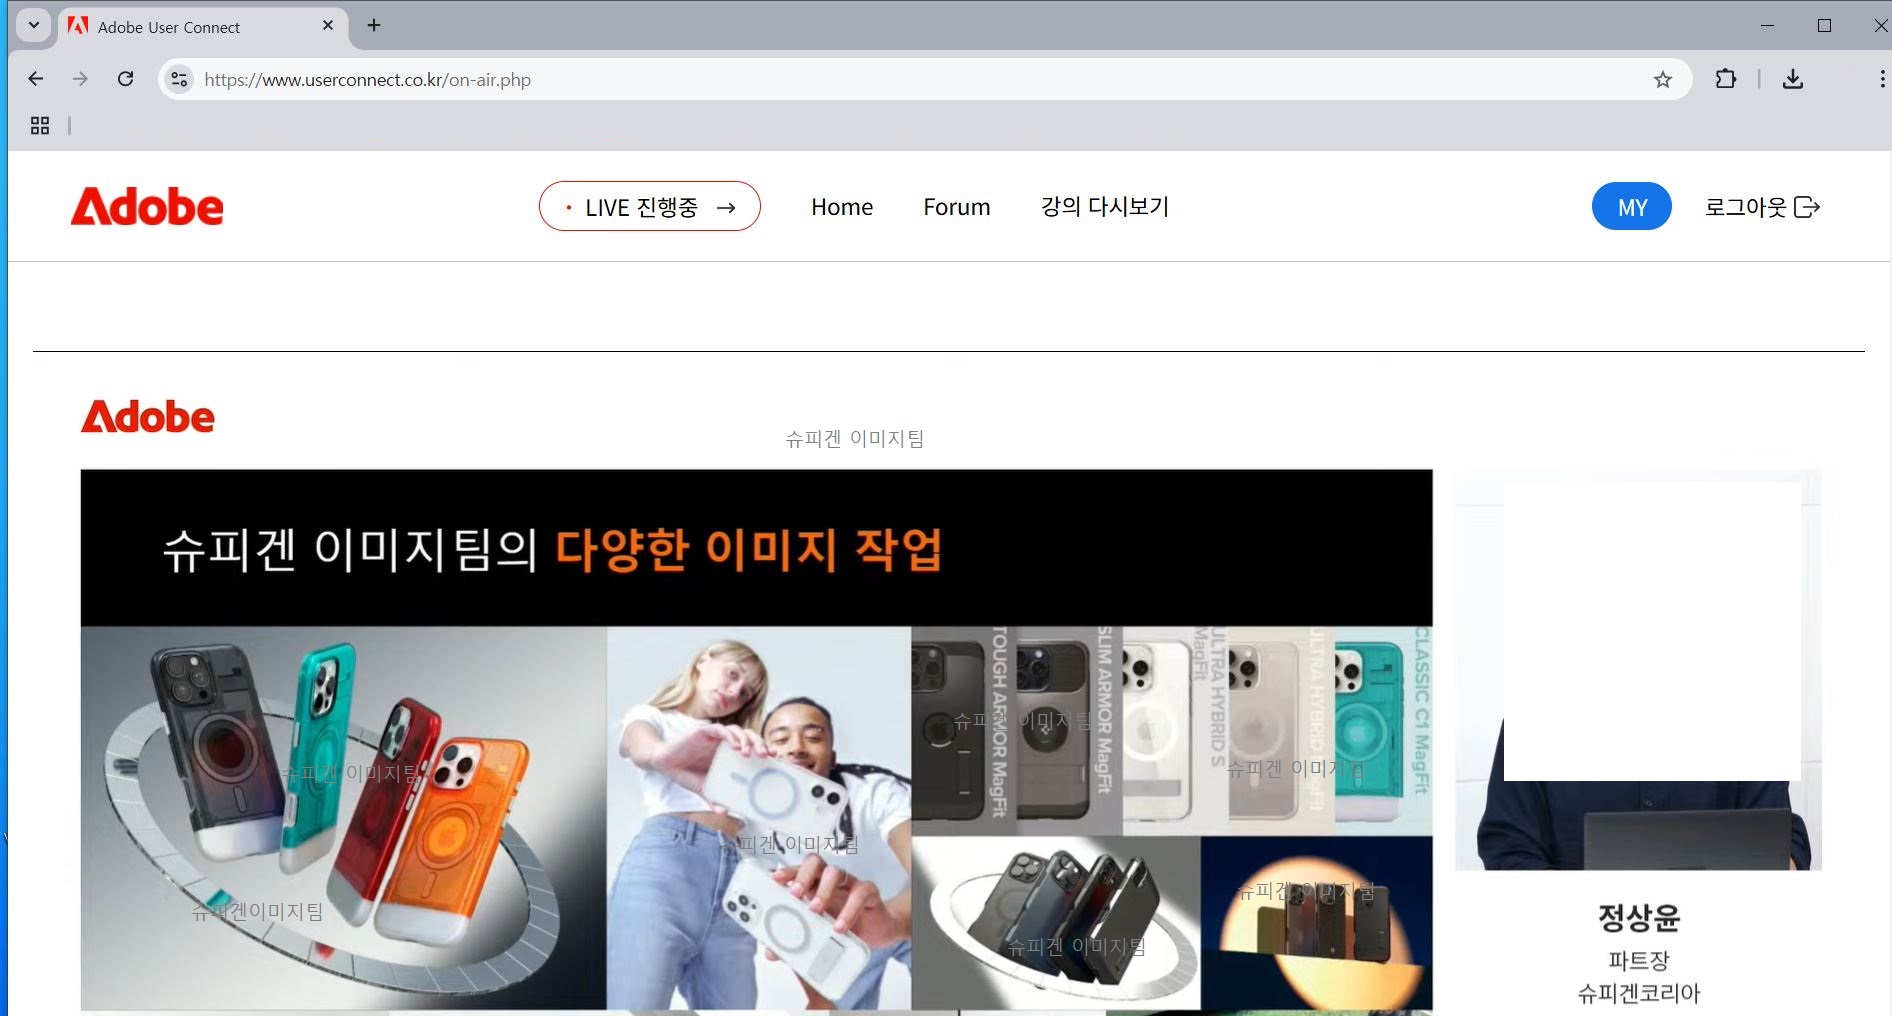Click the title text 파트장

[x=1638, y=960]
